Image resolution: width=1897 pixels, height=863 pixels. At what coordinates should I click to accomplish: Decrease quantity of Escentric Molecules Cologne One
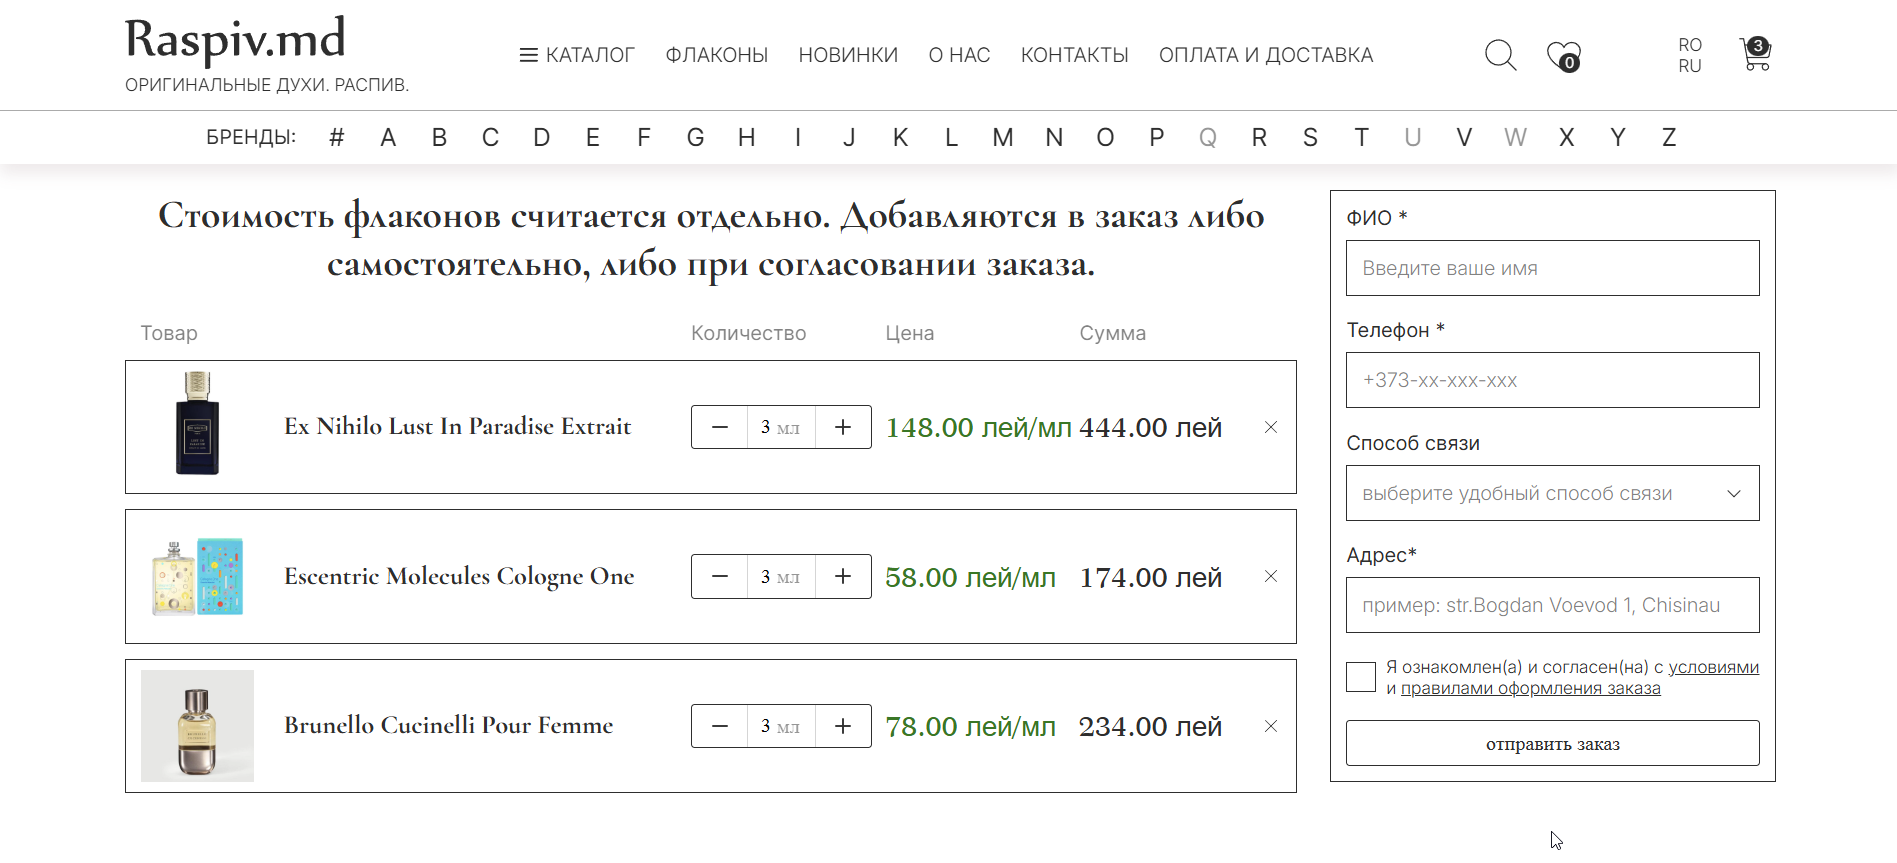(720, 576)
